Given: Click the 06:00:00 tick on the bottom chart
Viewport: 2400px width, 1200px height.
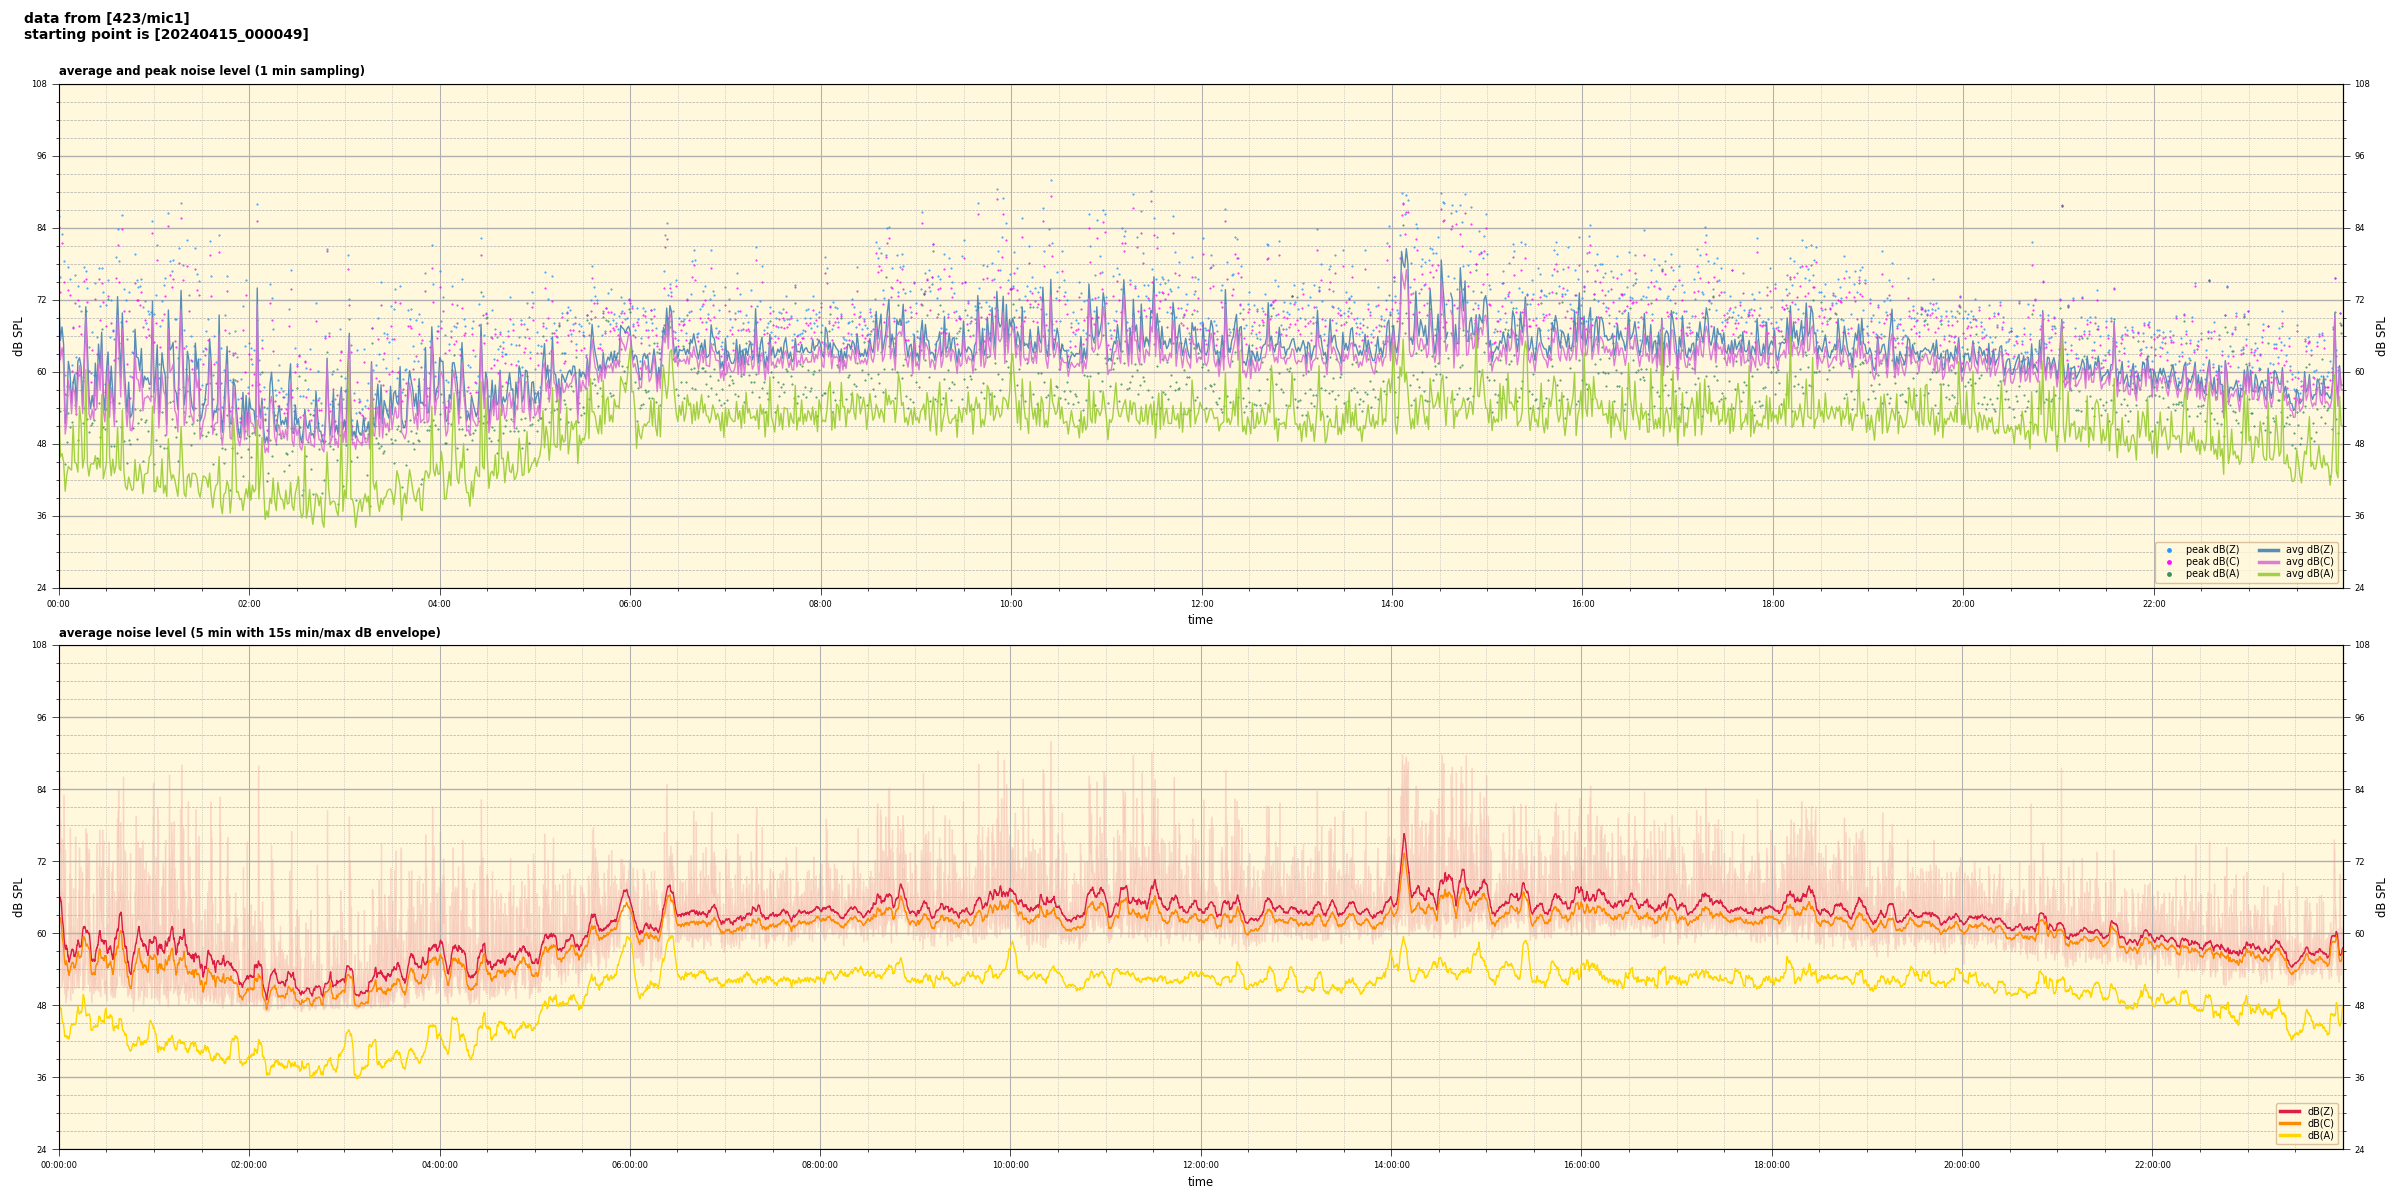Looking at the screenshot, I should click(x=630, y=1165).
